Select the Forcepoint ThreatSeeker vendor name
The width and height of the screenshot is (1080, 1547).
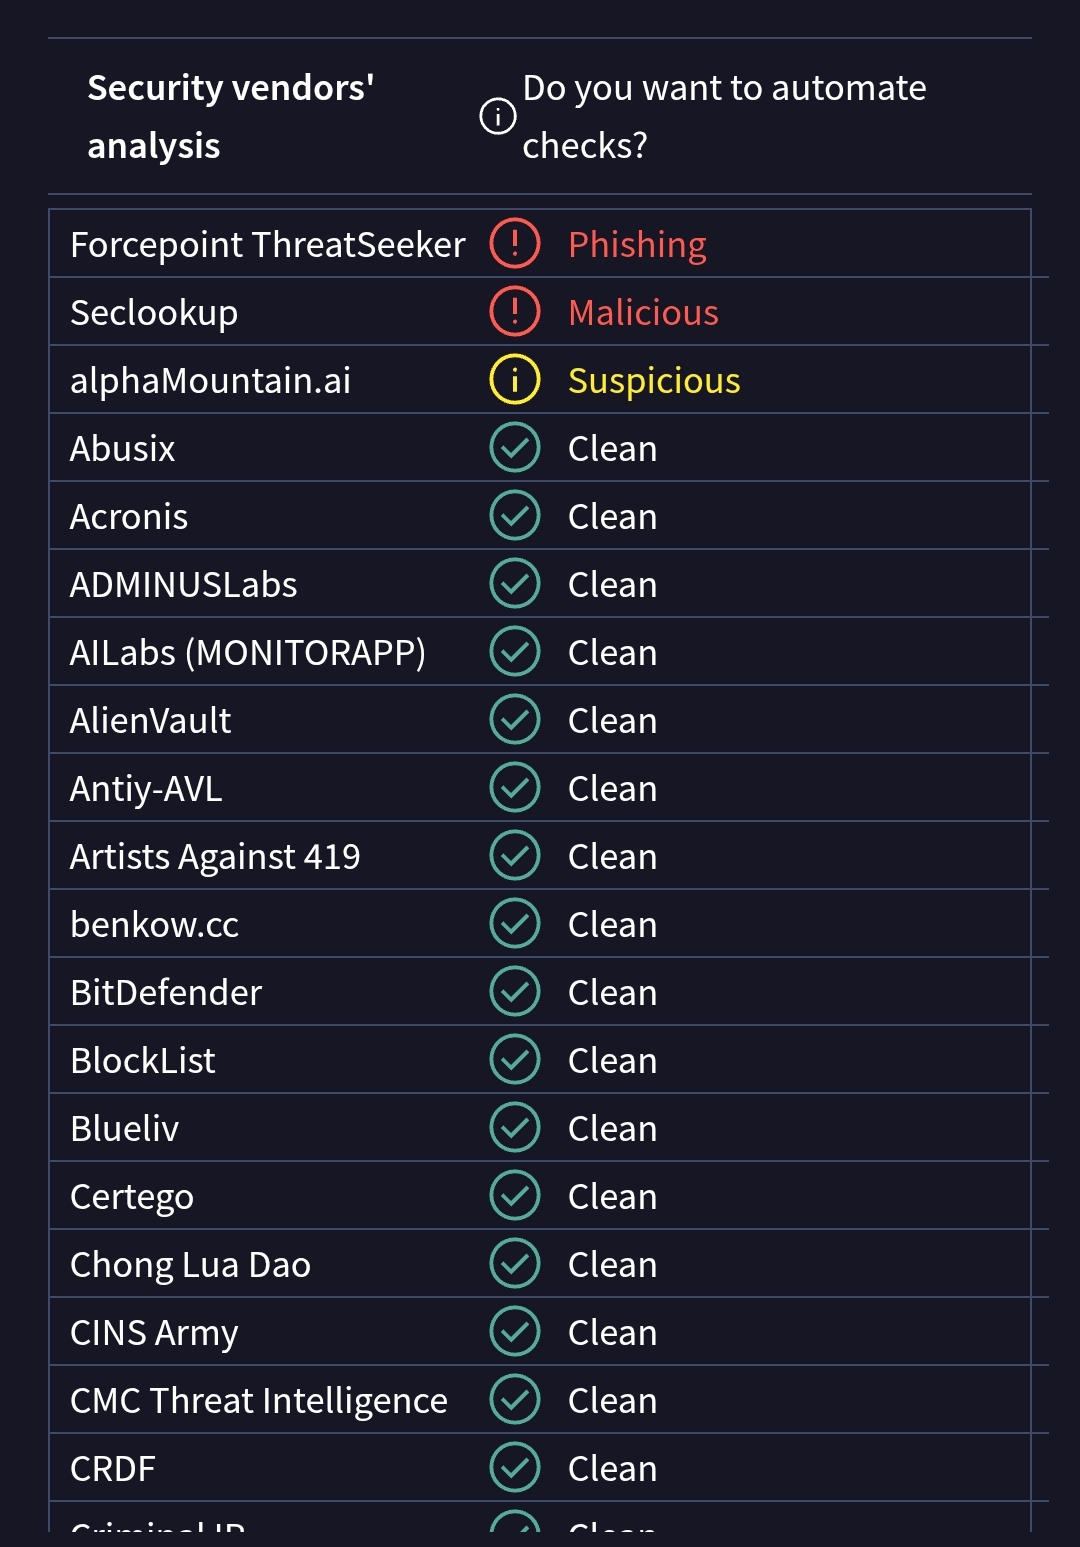point(268,245)
